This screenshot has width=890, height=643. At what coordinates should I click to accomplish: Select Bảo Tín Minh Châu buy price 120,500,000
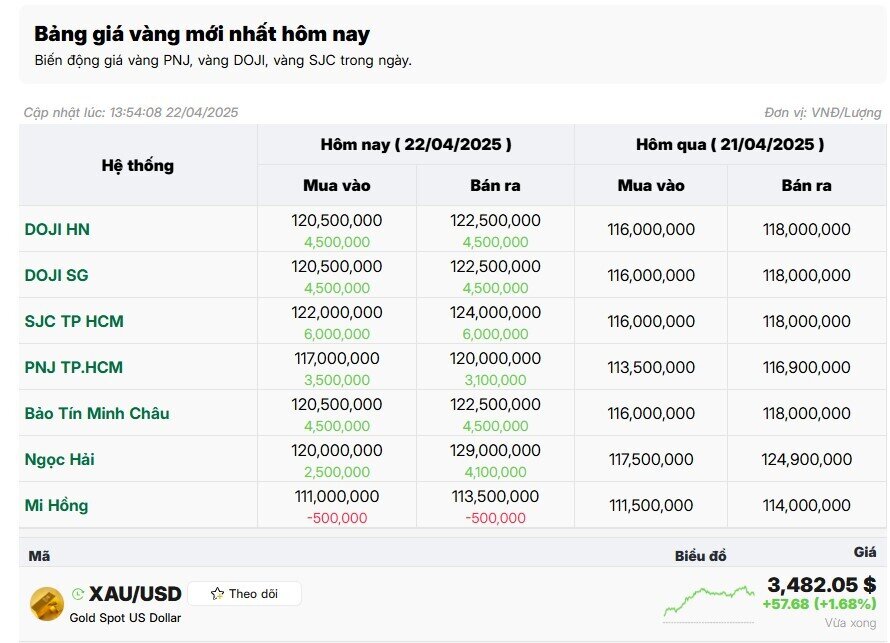coord(337,404)
